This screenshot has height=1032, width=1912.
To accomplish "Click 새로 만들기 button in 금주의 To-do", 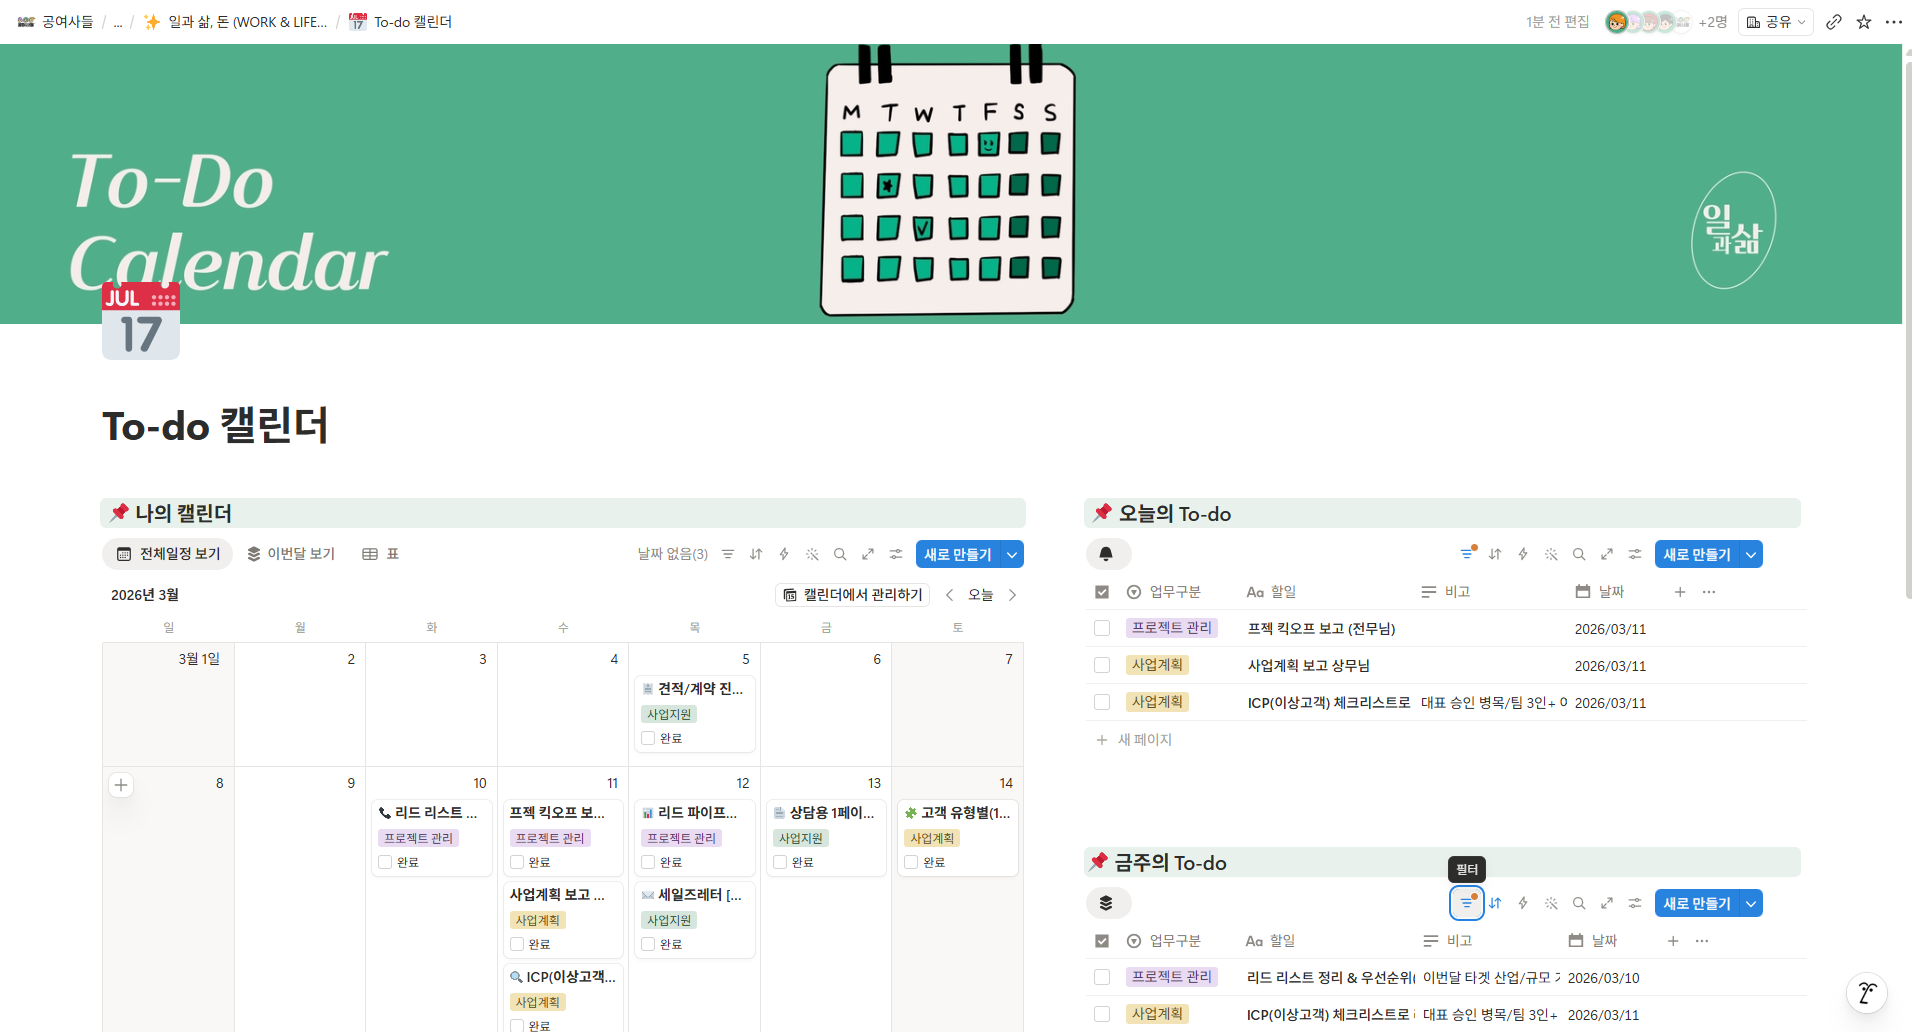I will (1697, 903).
